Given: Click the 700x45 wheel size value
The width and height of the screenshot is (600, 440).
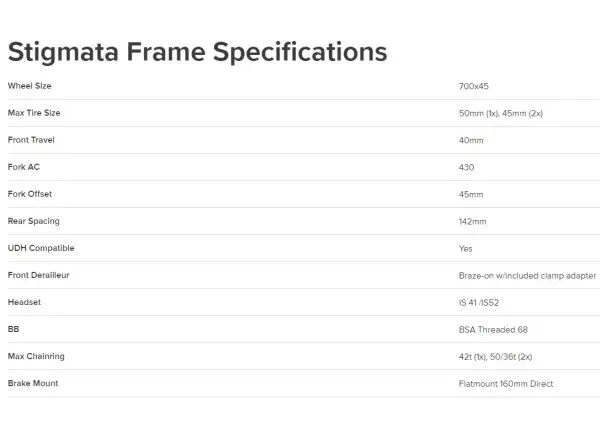Looking at the screenshot, I should tap(474, 86).
